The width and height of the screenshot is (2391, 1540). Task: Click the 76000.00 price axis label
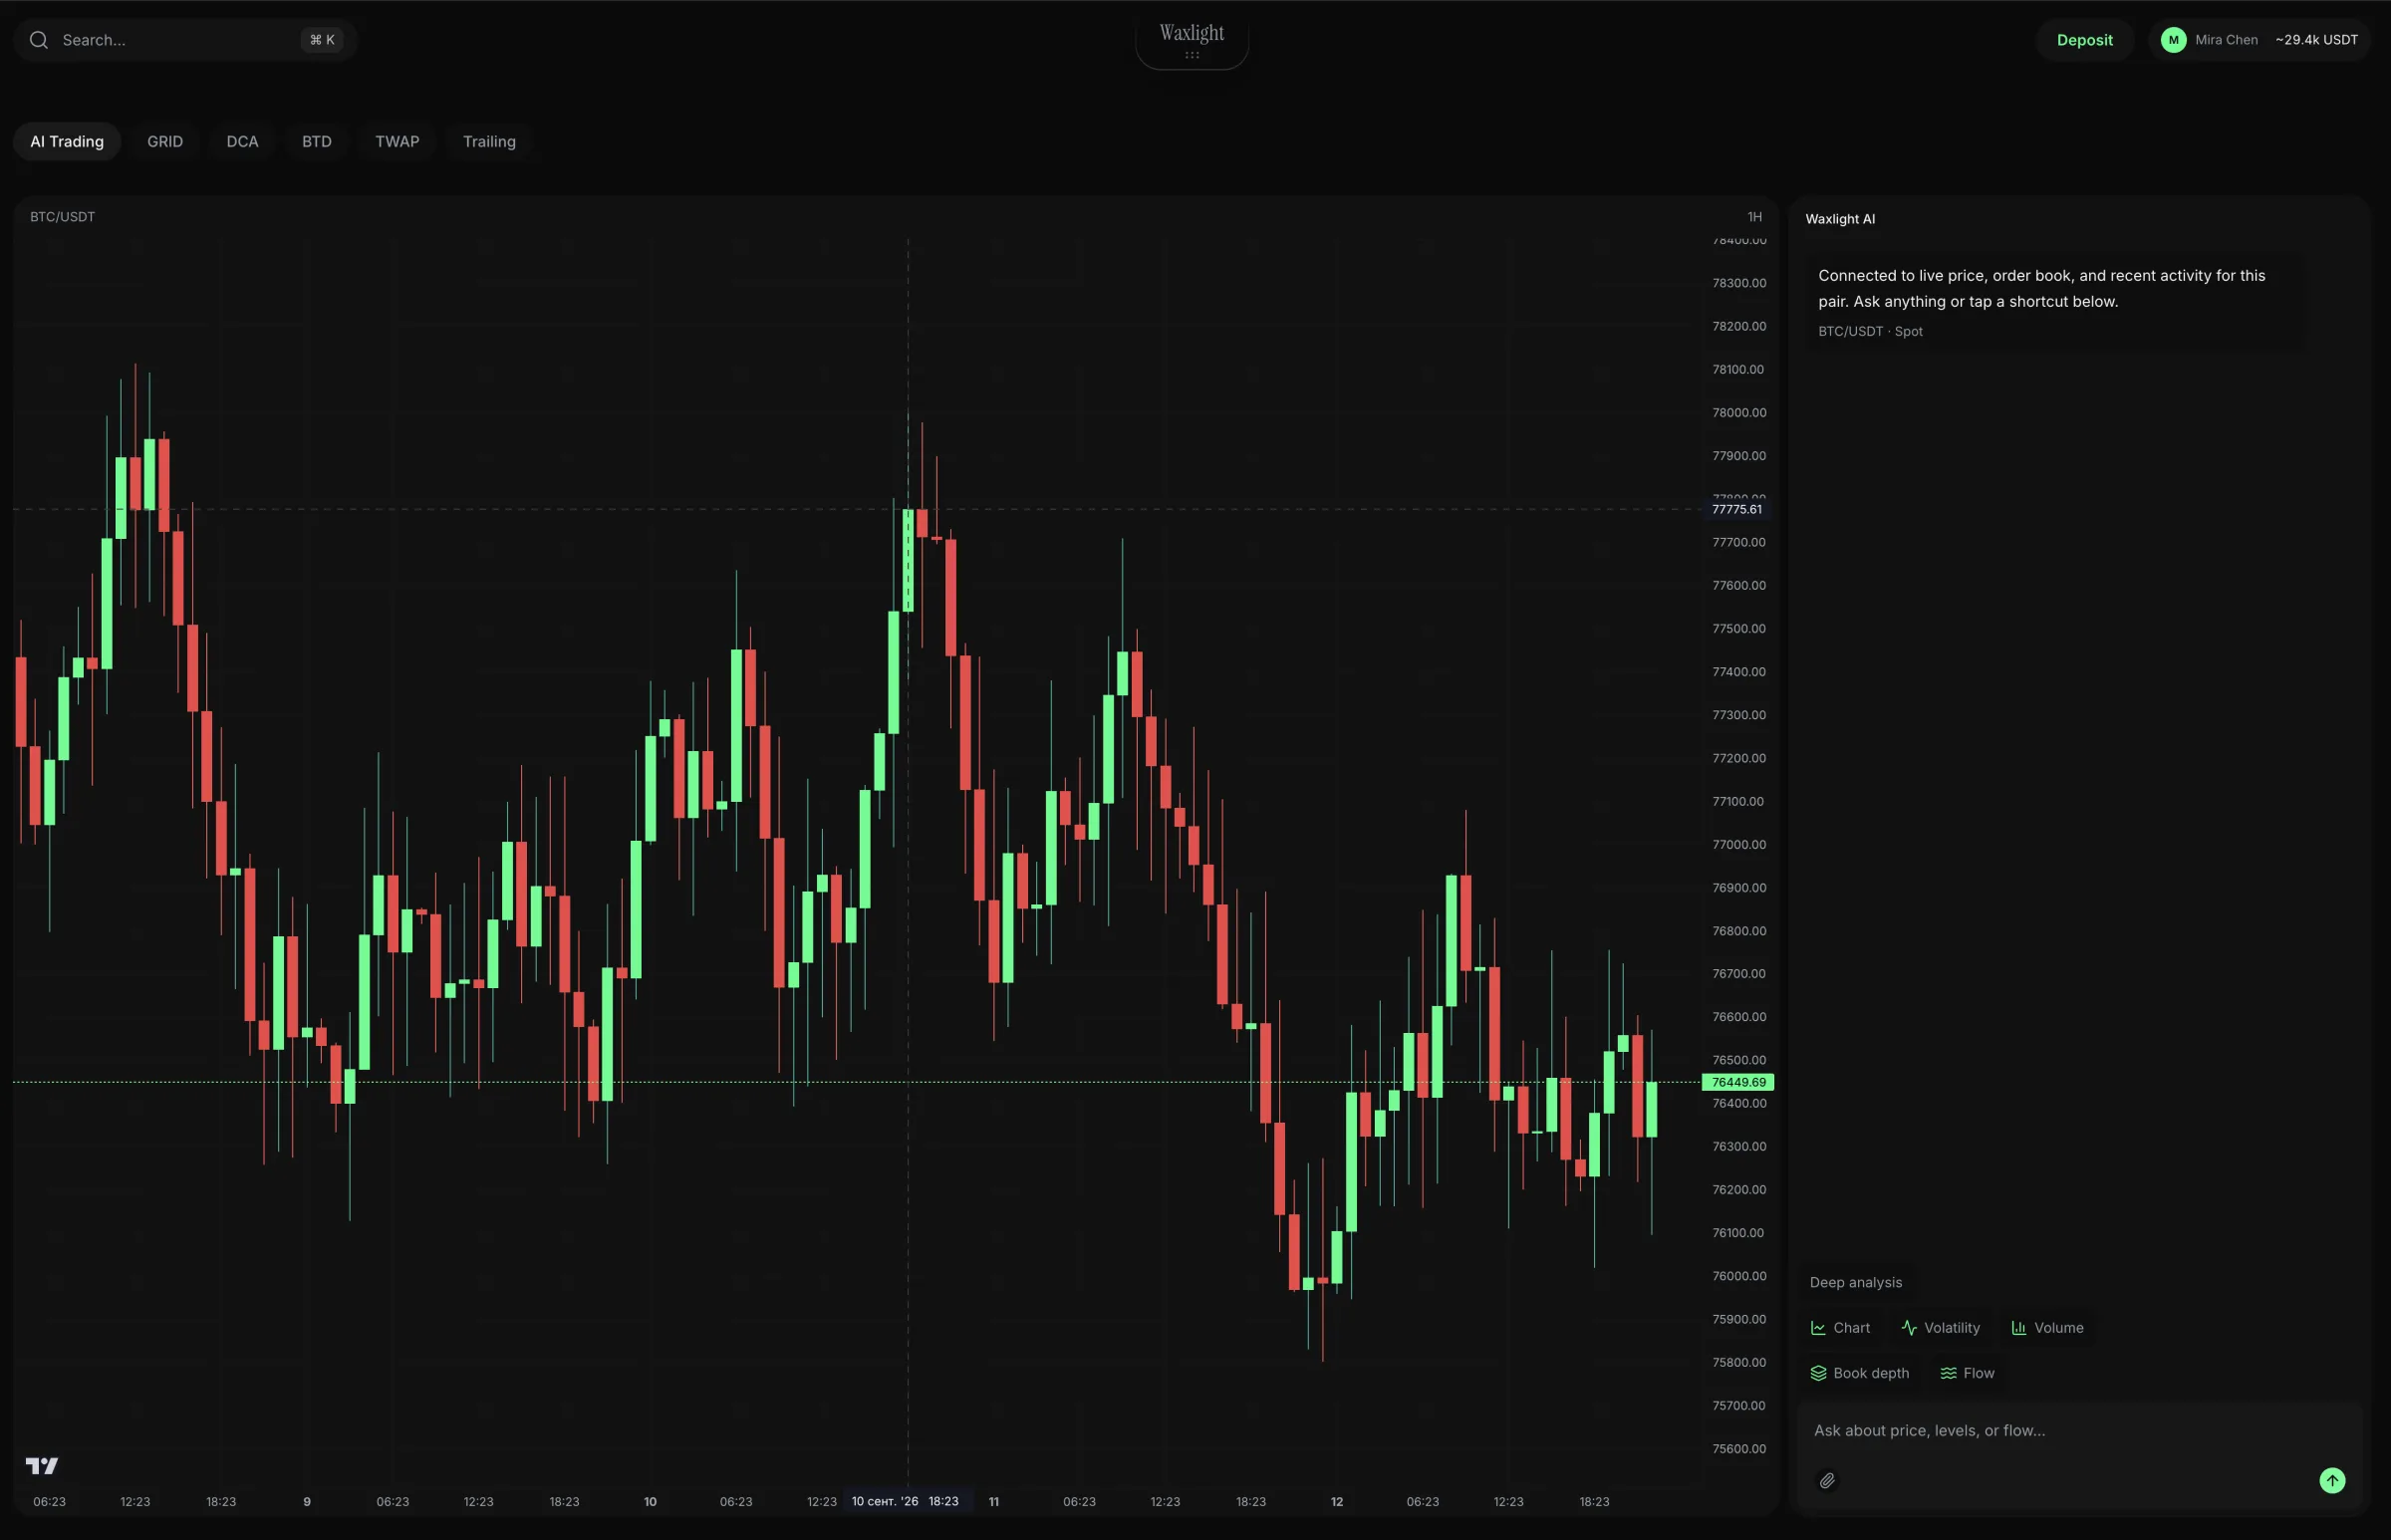[1739, 1276]
